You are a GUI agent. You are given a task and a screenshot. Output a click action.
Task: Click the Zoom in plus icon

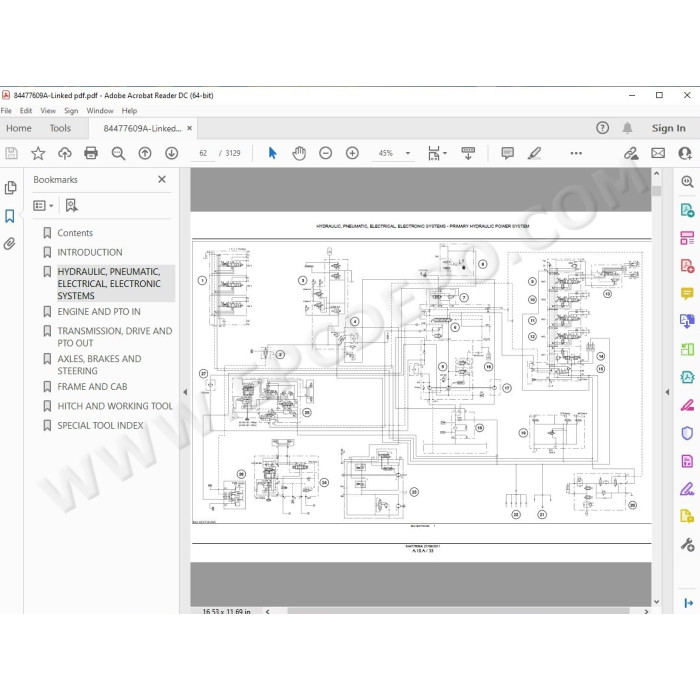click(352, 153)
